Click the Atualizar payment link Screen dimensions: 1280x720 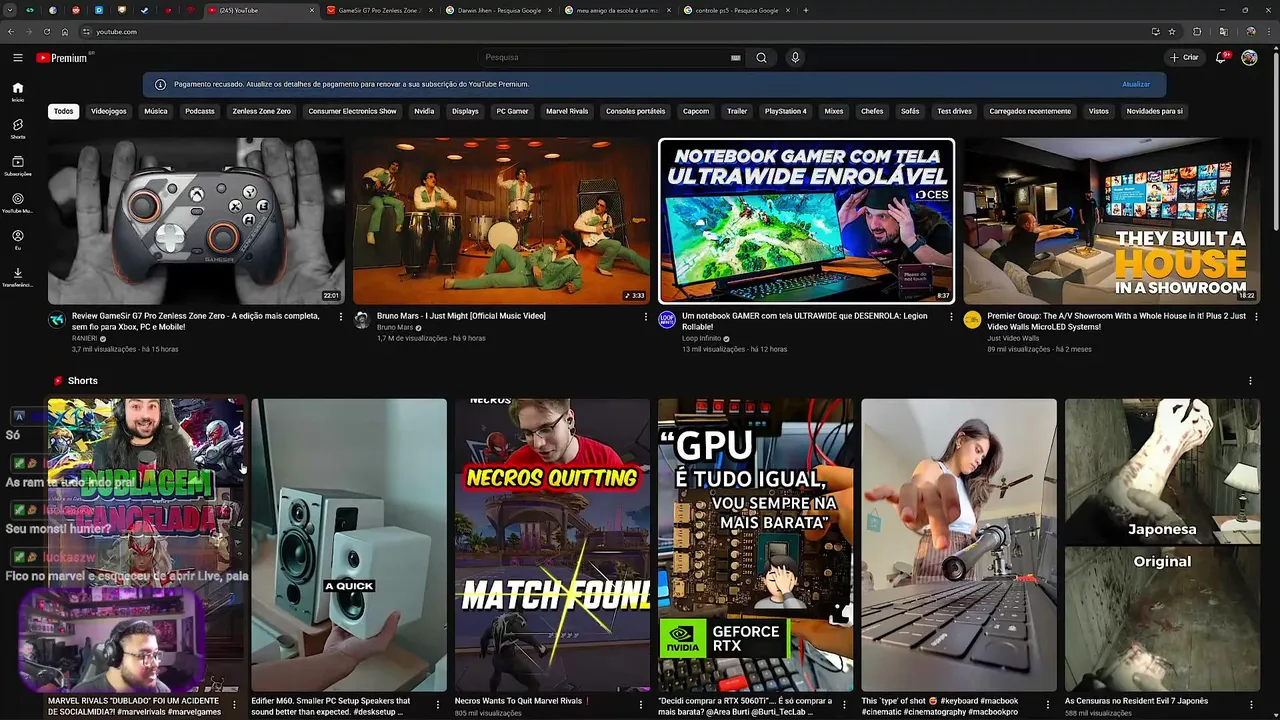(1136, 84)
